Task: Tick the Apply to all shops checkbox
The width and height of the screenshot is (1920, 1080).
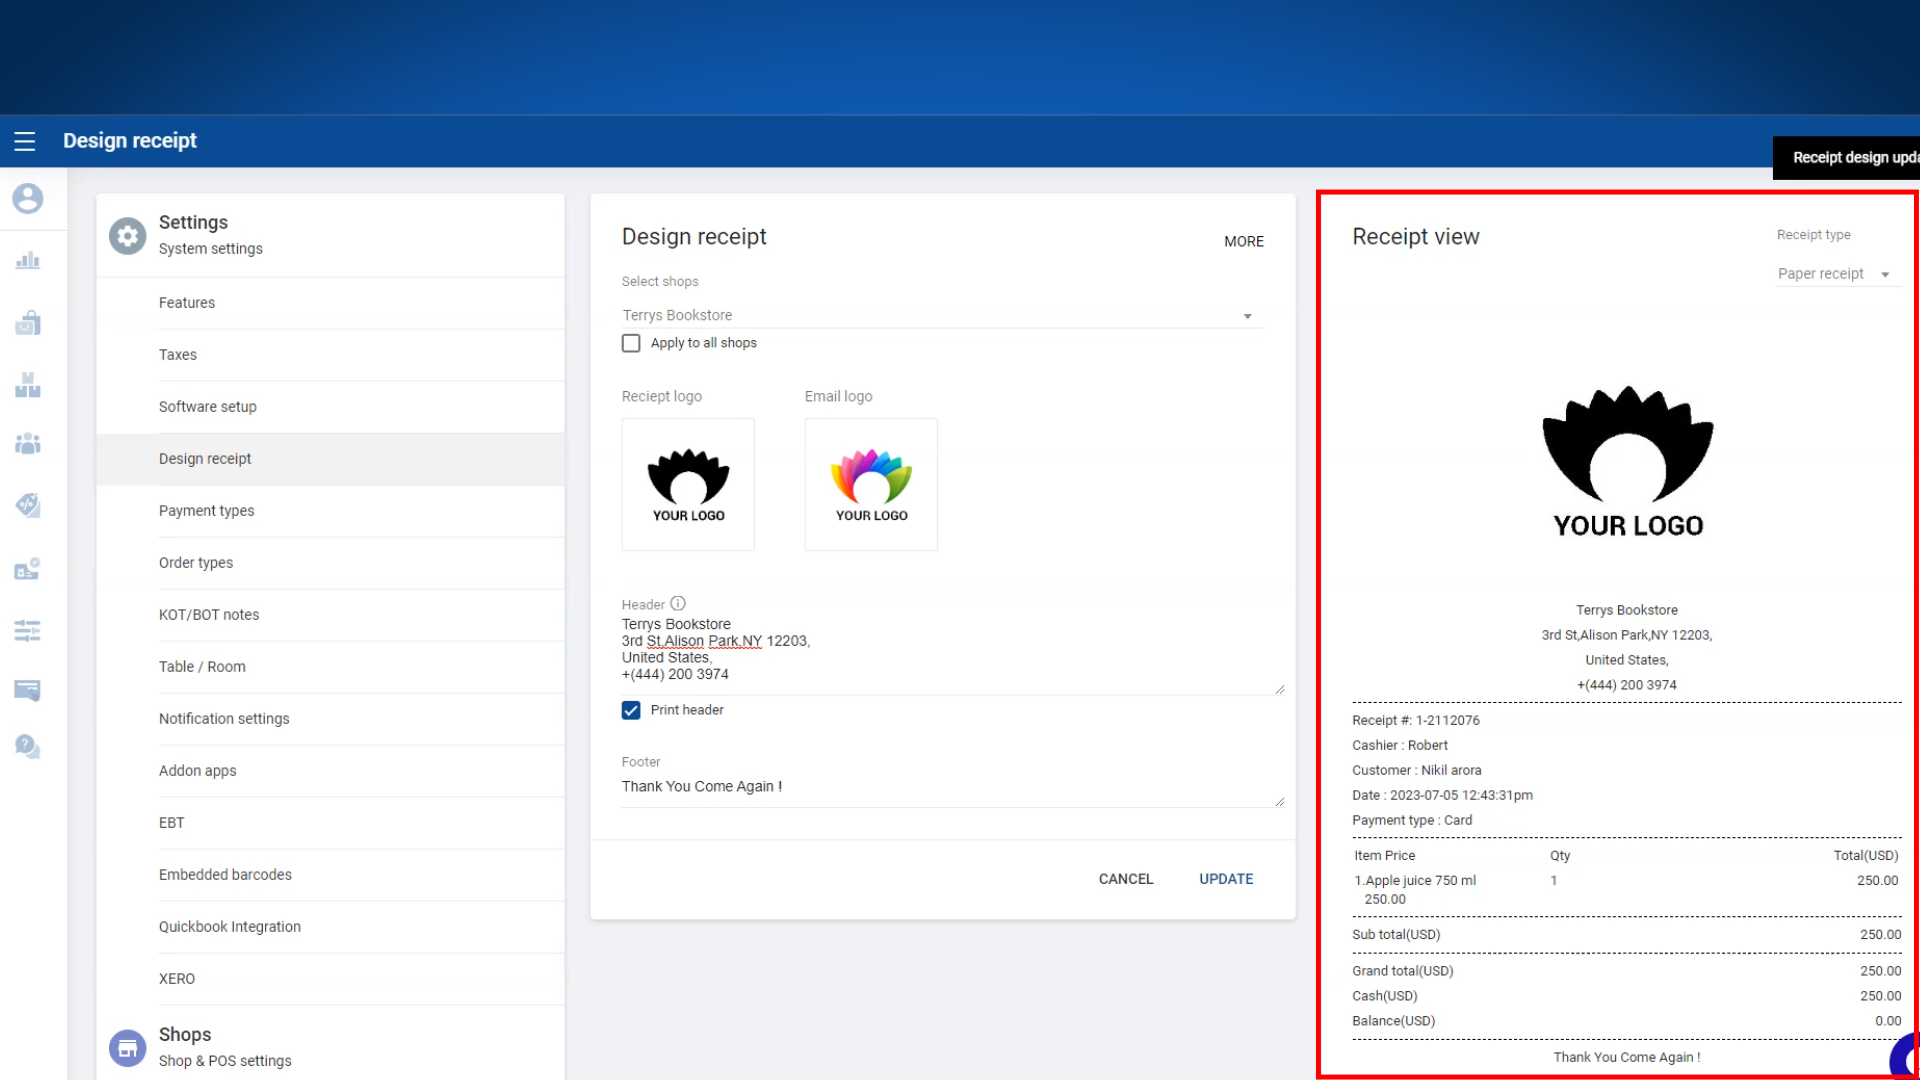Action: coord(631,343)
